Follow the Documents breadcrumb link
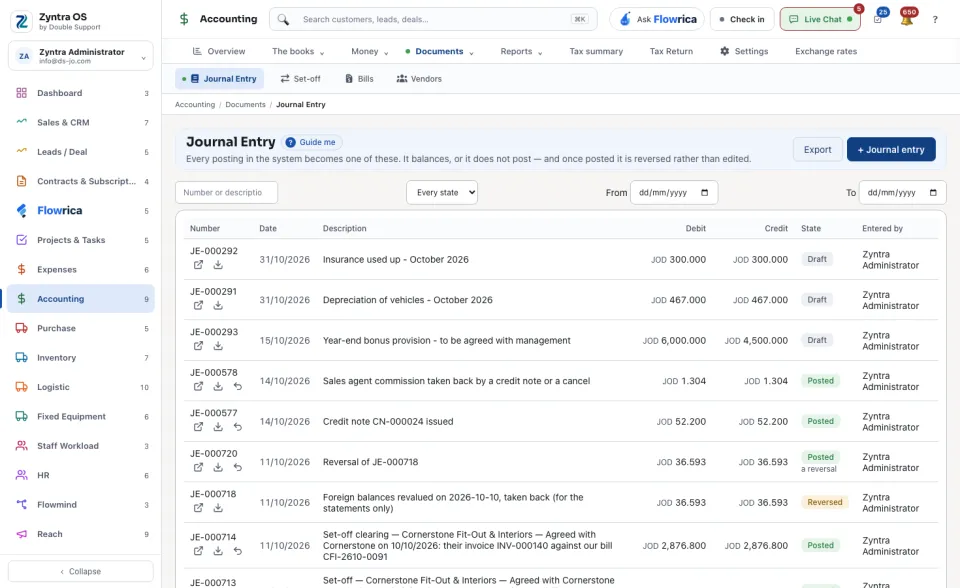 (x=246, y=105)
